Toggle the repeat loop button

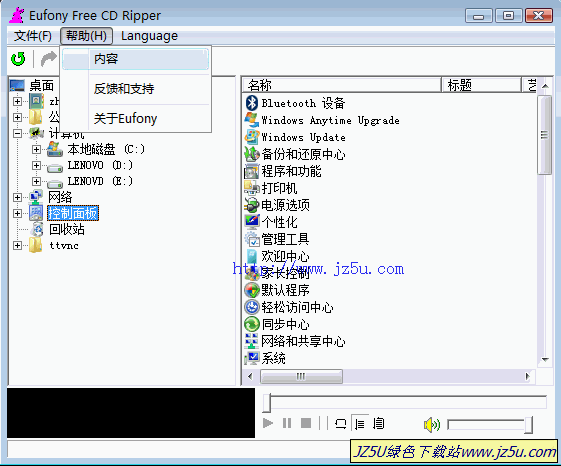point(341,424)
